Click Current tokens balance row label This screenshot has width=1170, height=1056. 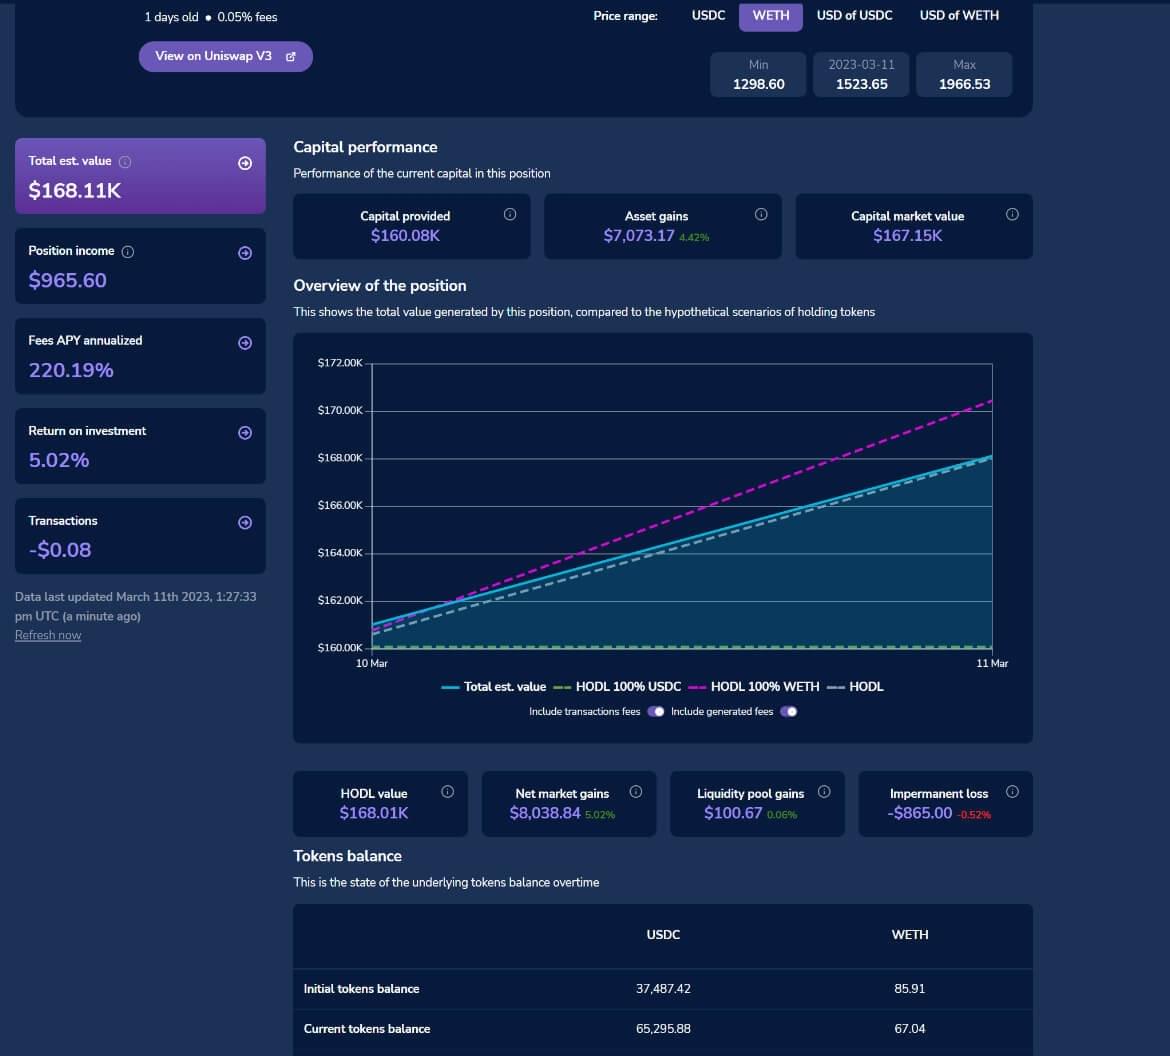[x=366, y=1029]
